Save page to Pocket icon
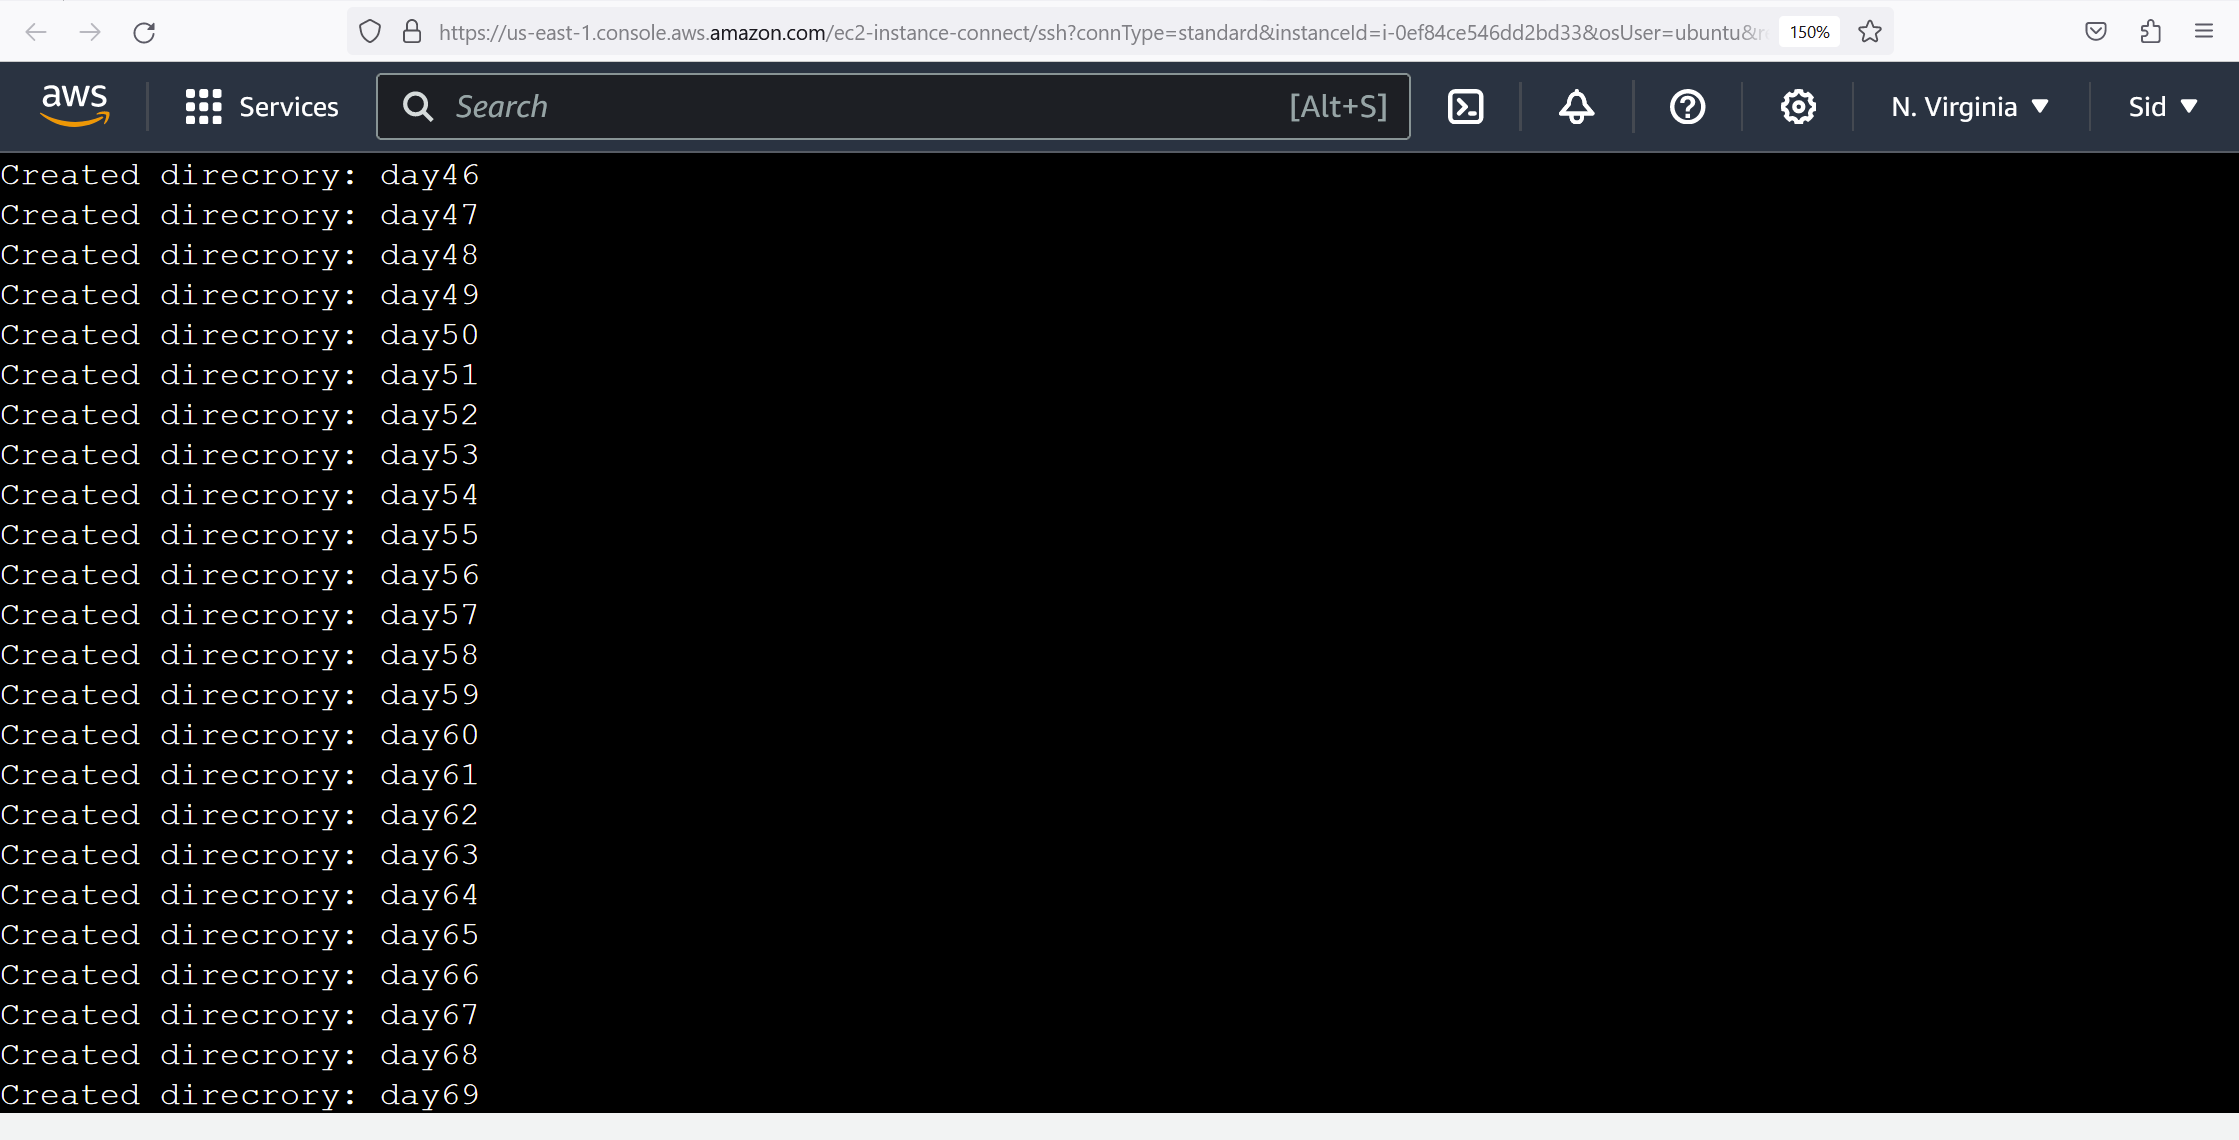This screenshot has height=1140, width=2239. coord(2096,32)
